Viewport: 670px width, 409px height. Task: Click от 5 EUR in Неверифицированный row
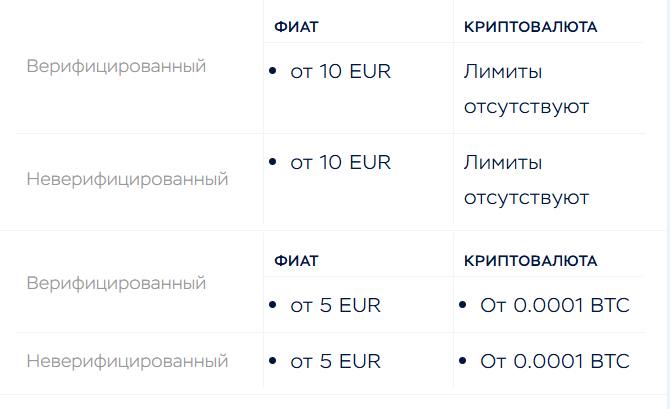335,362
